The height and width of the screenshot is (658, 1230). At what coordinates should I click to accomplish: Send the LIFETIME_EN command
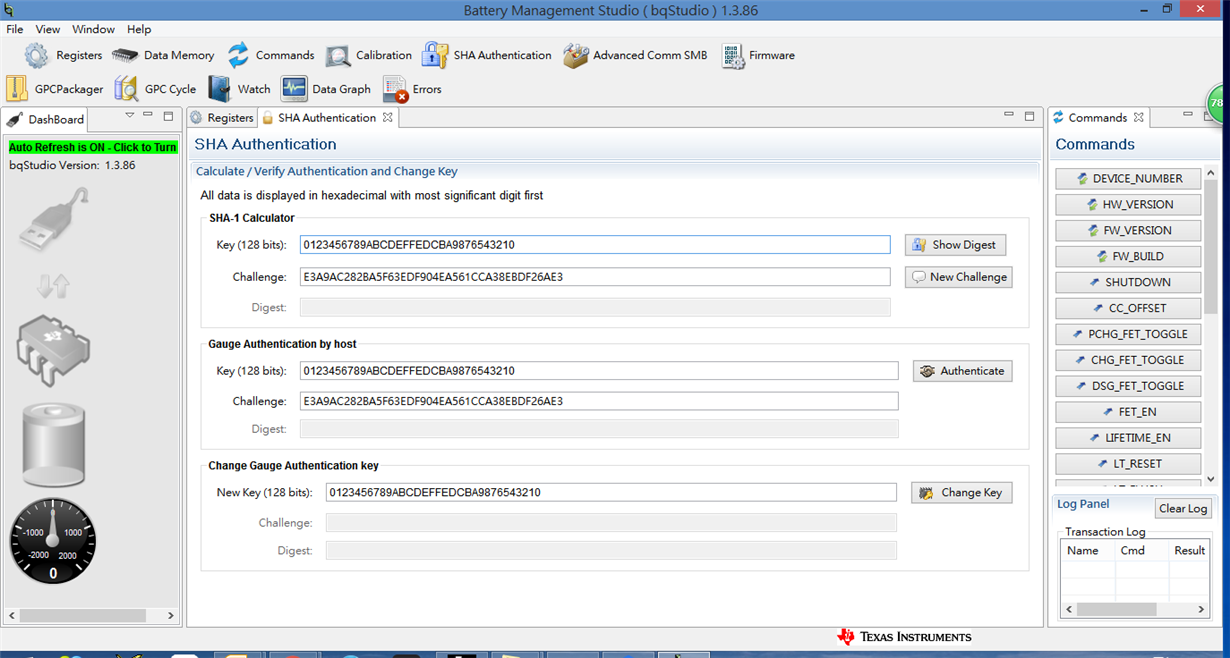click(x=1129, y=439)
